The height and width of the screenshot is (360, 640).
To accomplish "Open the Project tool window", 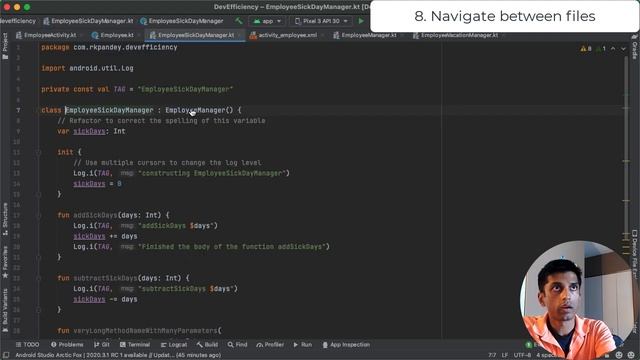I will [x=5, y=46].
